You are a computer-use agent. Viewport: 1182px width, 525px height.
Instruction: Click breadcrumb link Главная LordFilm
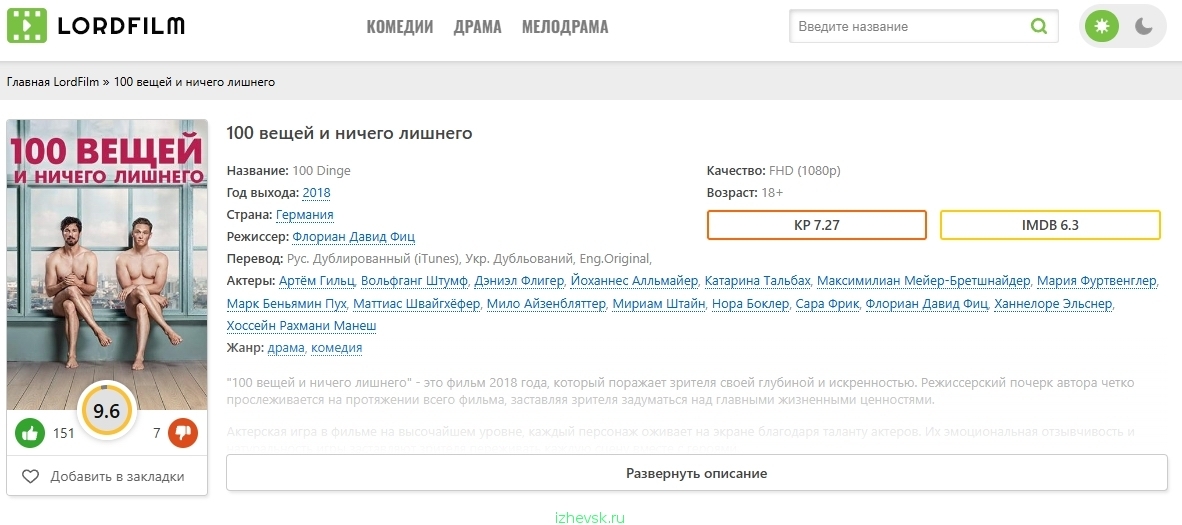point(53,81)
